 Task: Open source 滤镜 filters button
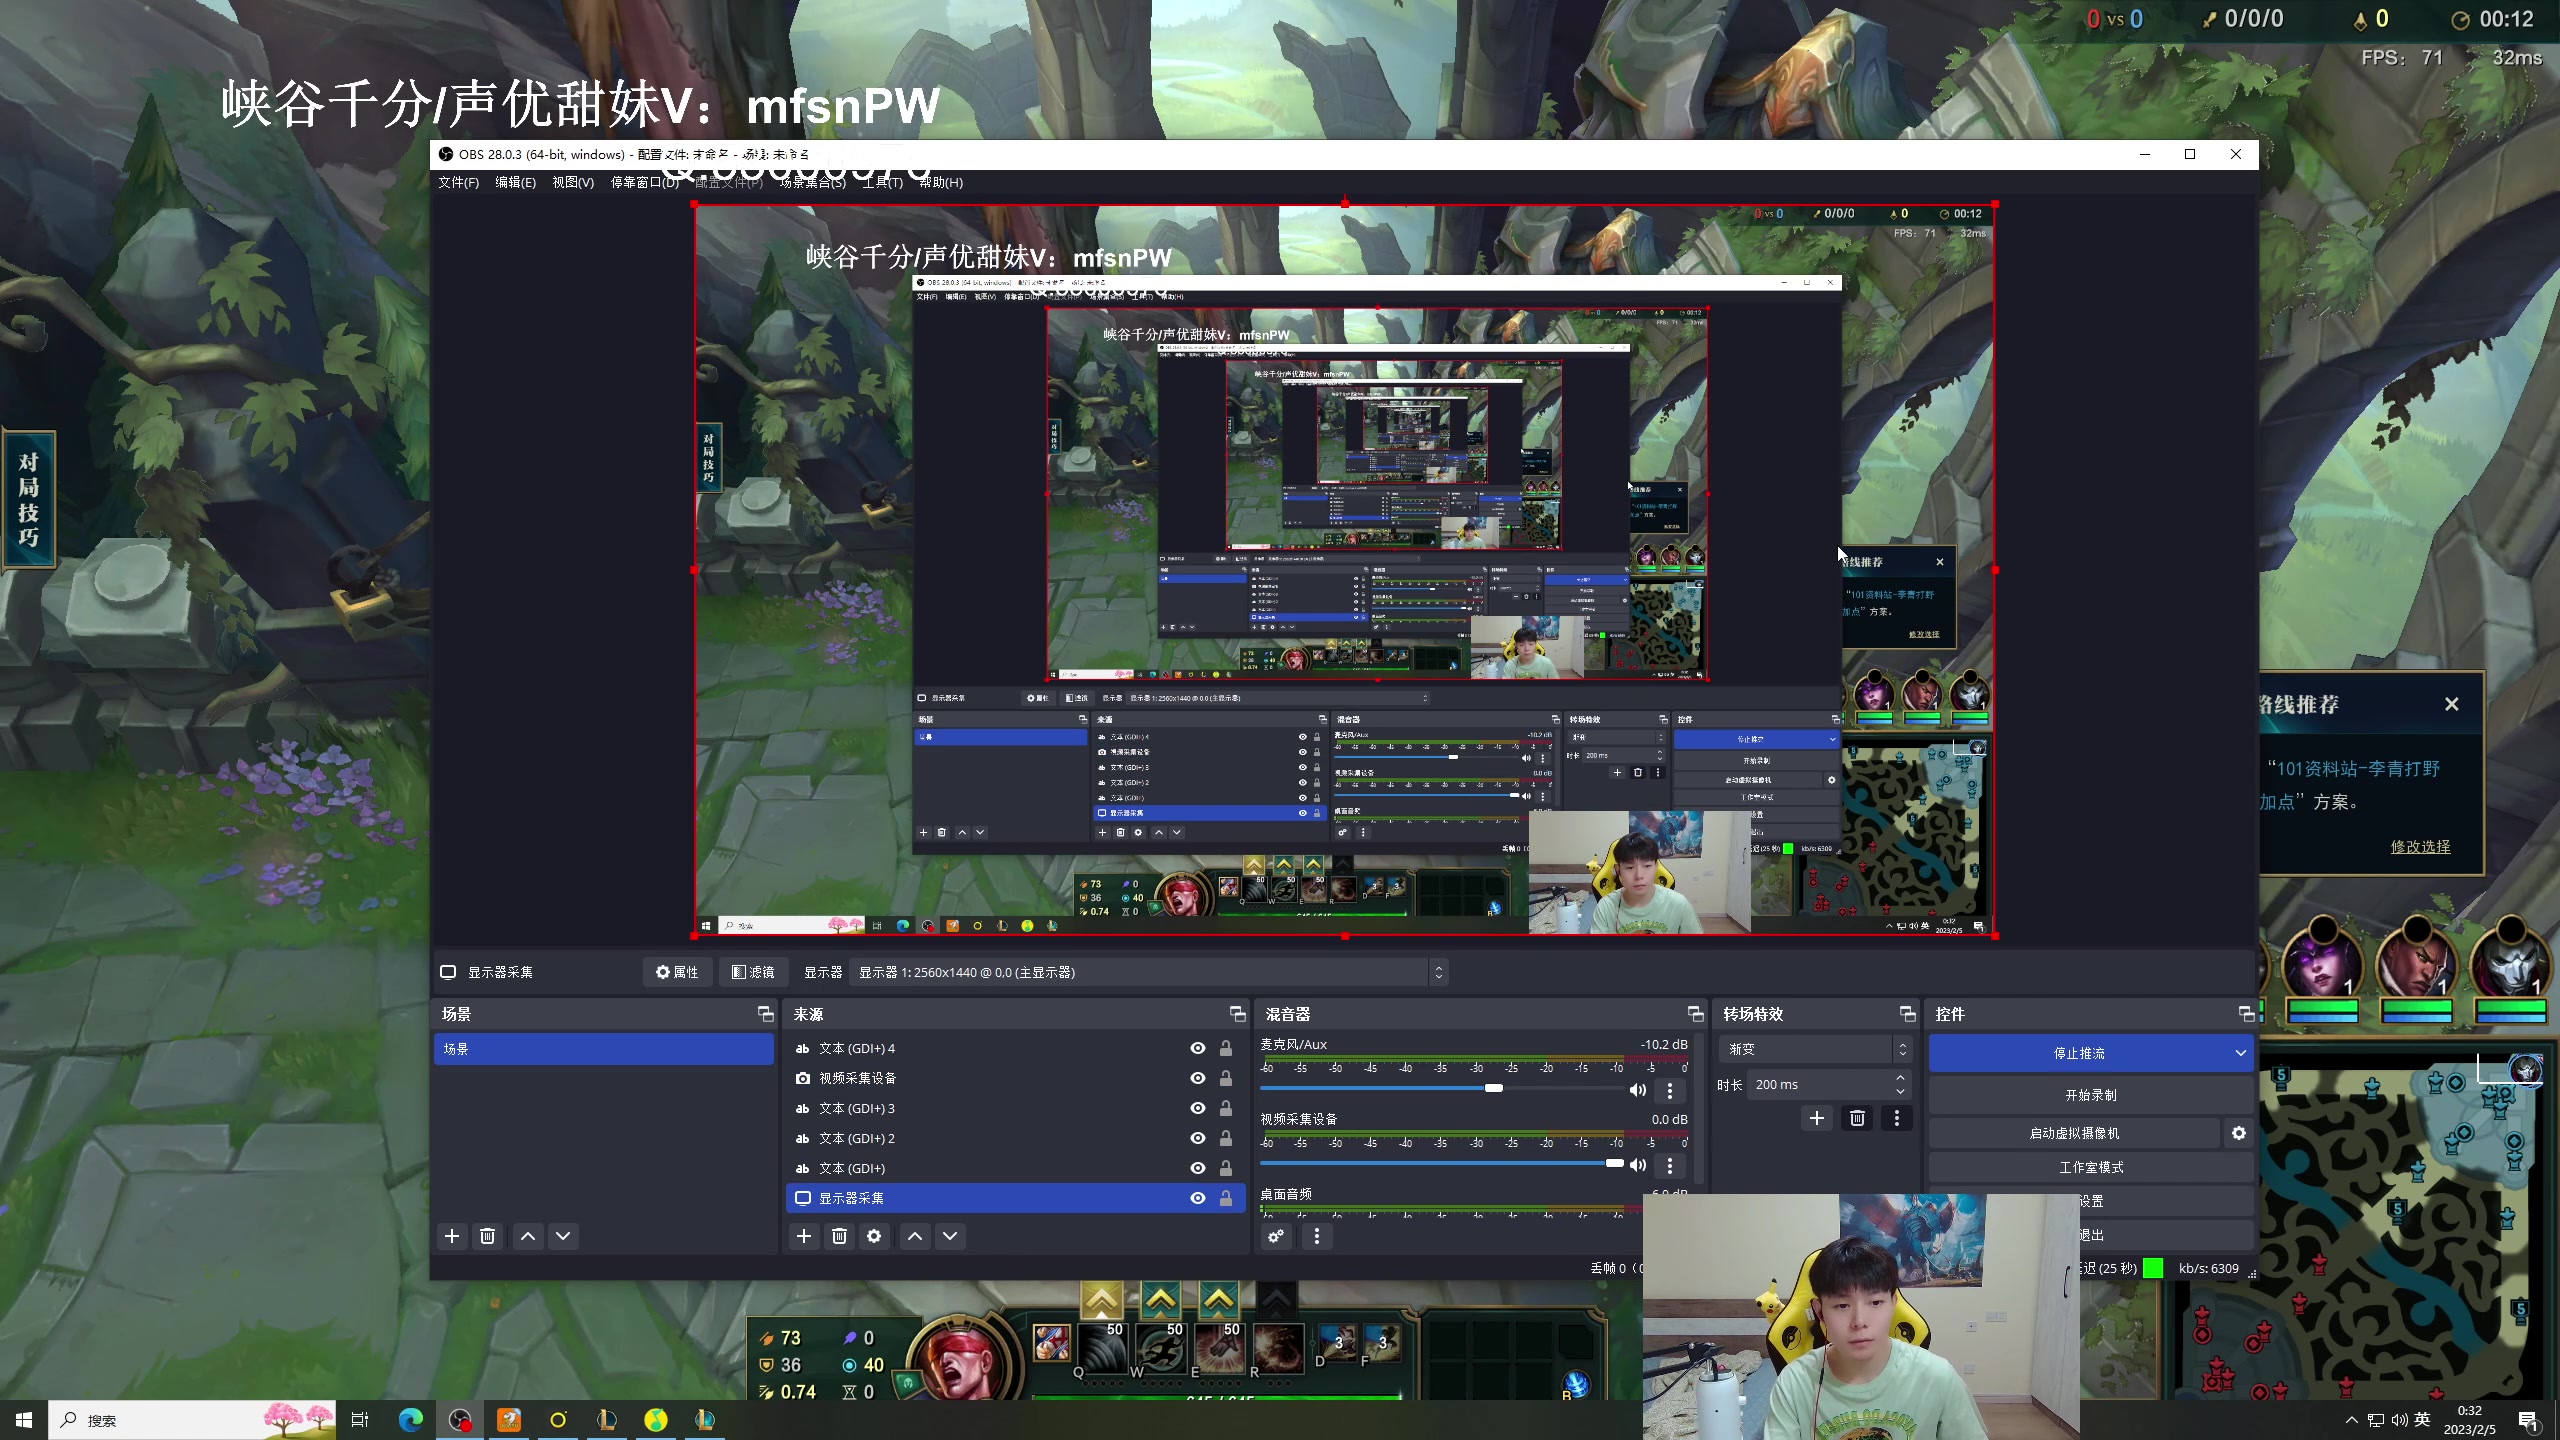(753, 972)
